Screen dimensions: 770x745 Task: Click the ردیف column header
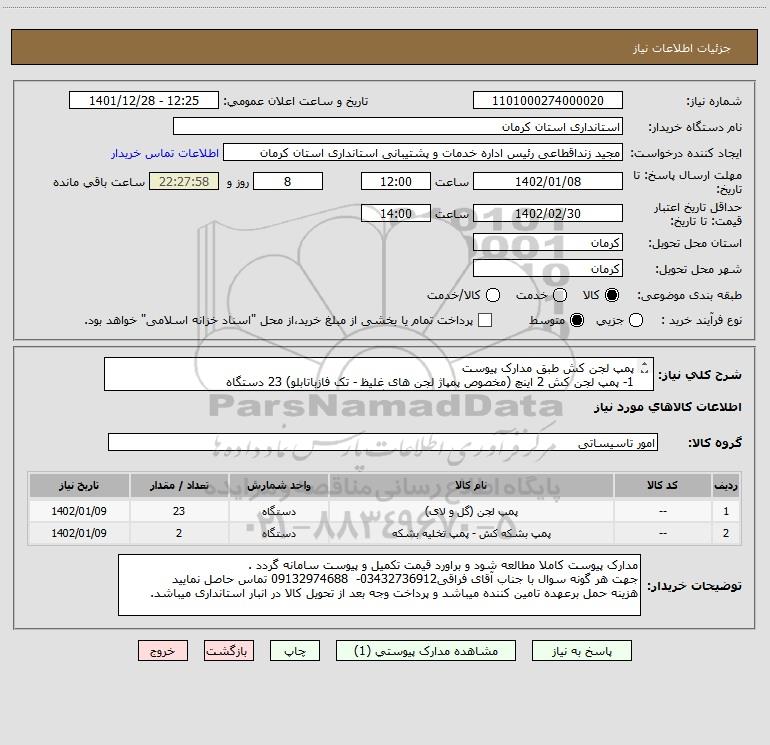coord(726,485)
